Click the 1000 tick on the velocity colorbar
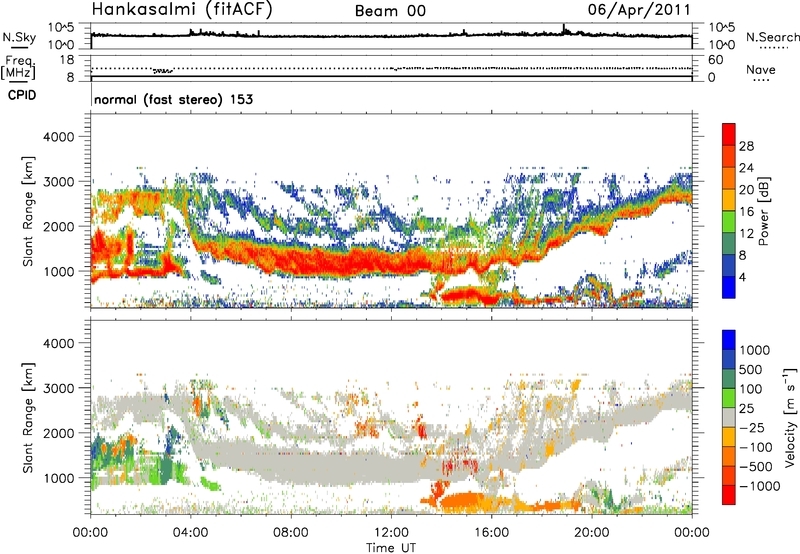Viewport: 800px width, 554px height. pyautogui.click(x=755, y=350)
